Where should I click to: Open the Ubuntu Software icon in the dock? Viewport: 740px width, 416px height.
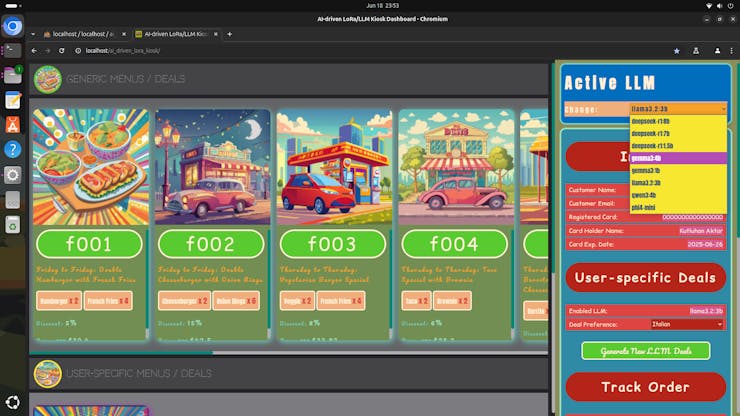tap(13, 124)
